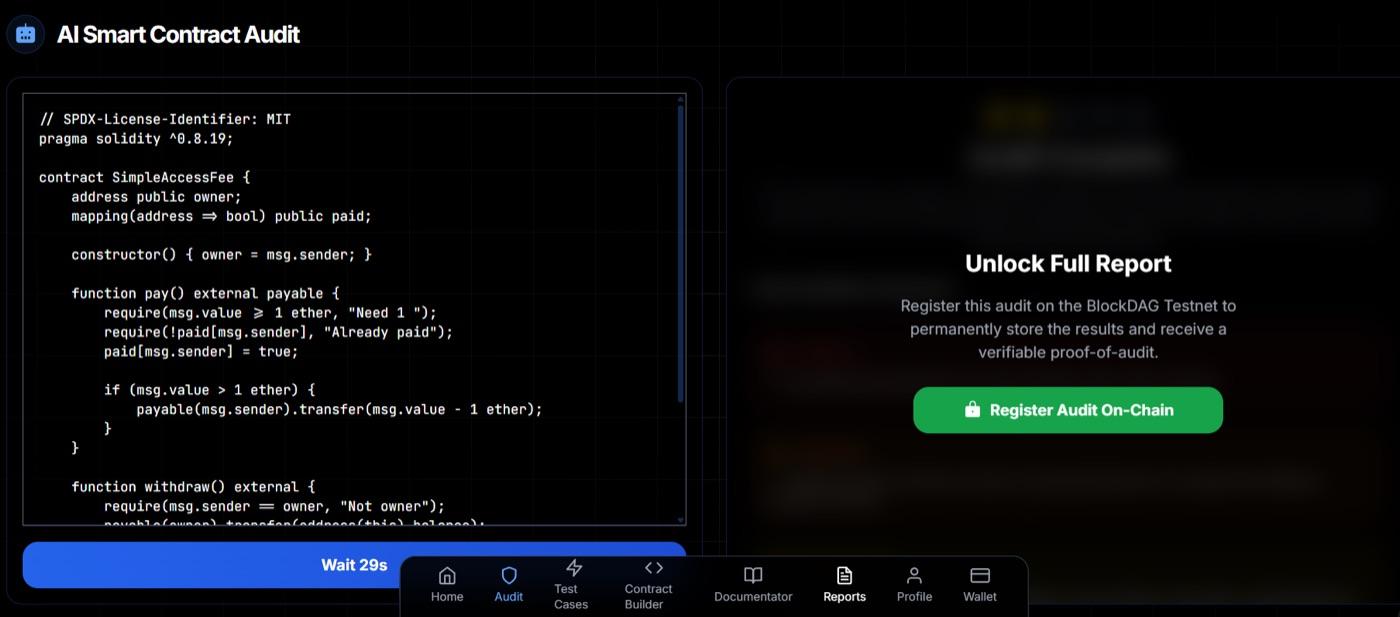Open Reports using the document icon
Viewport: 1400px width, 617px height.
pos(844,575)
